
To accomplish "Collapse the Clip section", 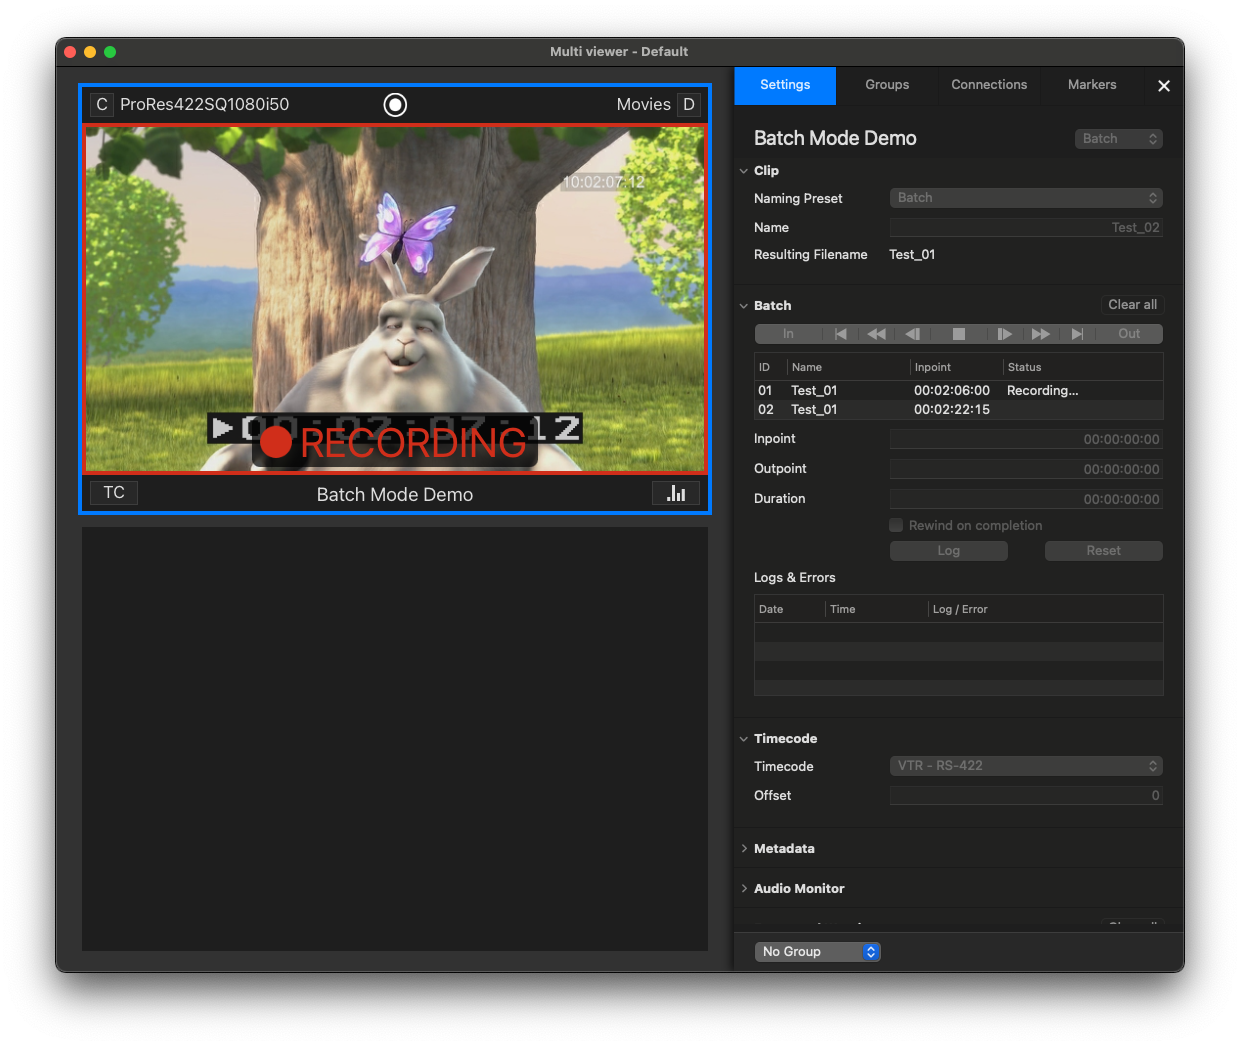I will click(x=744, y=171).
